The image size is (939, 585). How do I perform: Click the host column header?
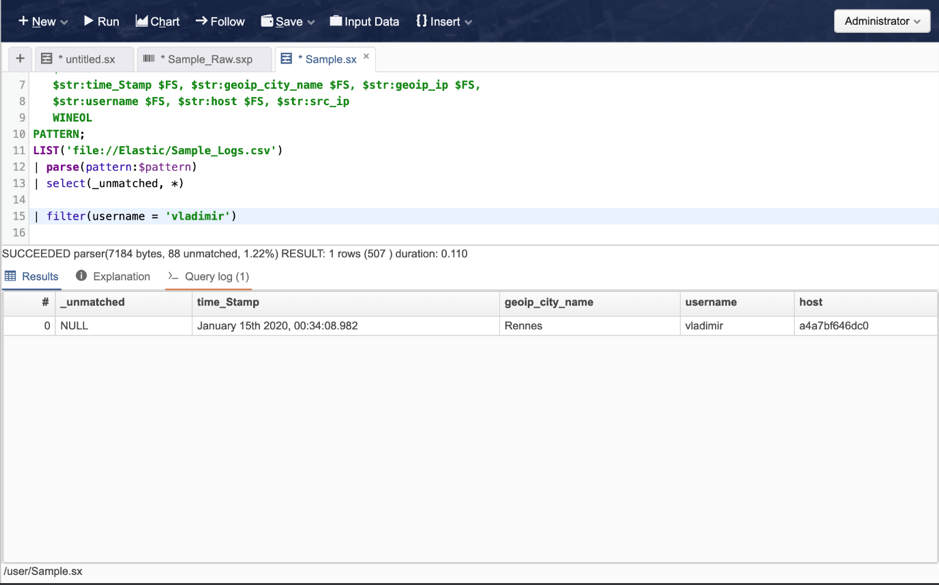pyautogui.click(x=810, y=302)
